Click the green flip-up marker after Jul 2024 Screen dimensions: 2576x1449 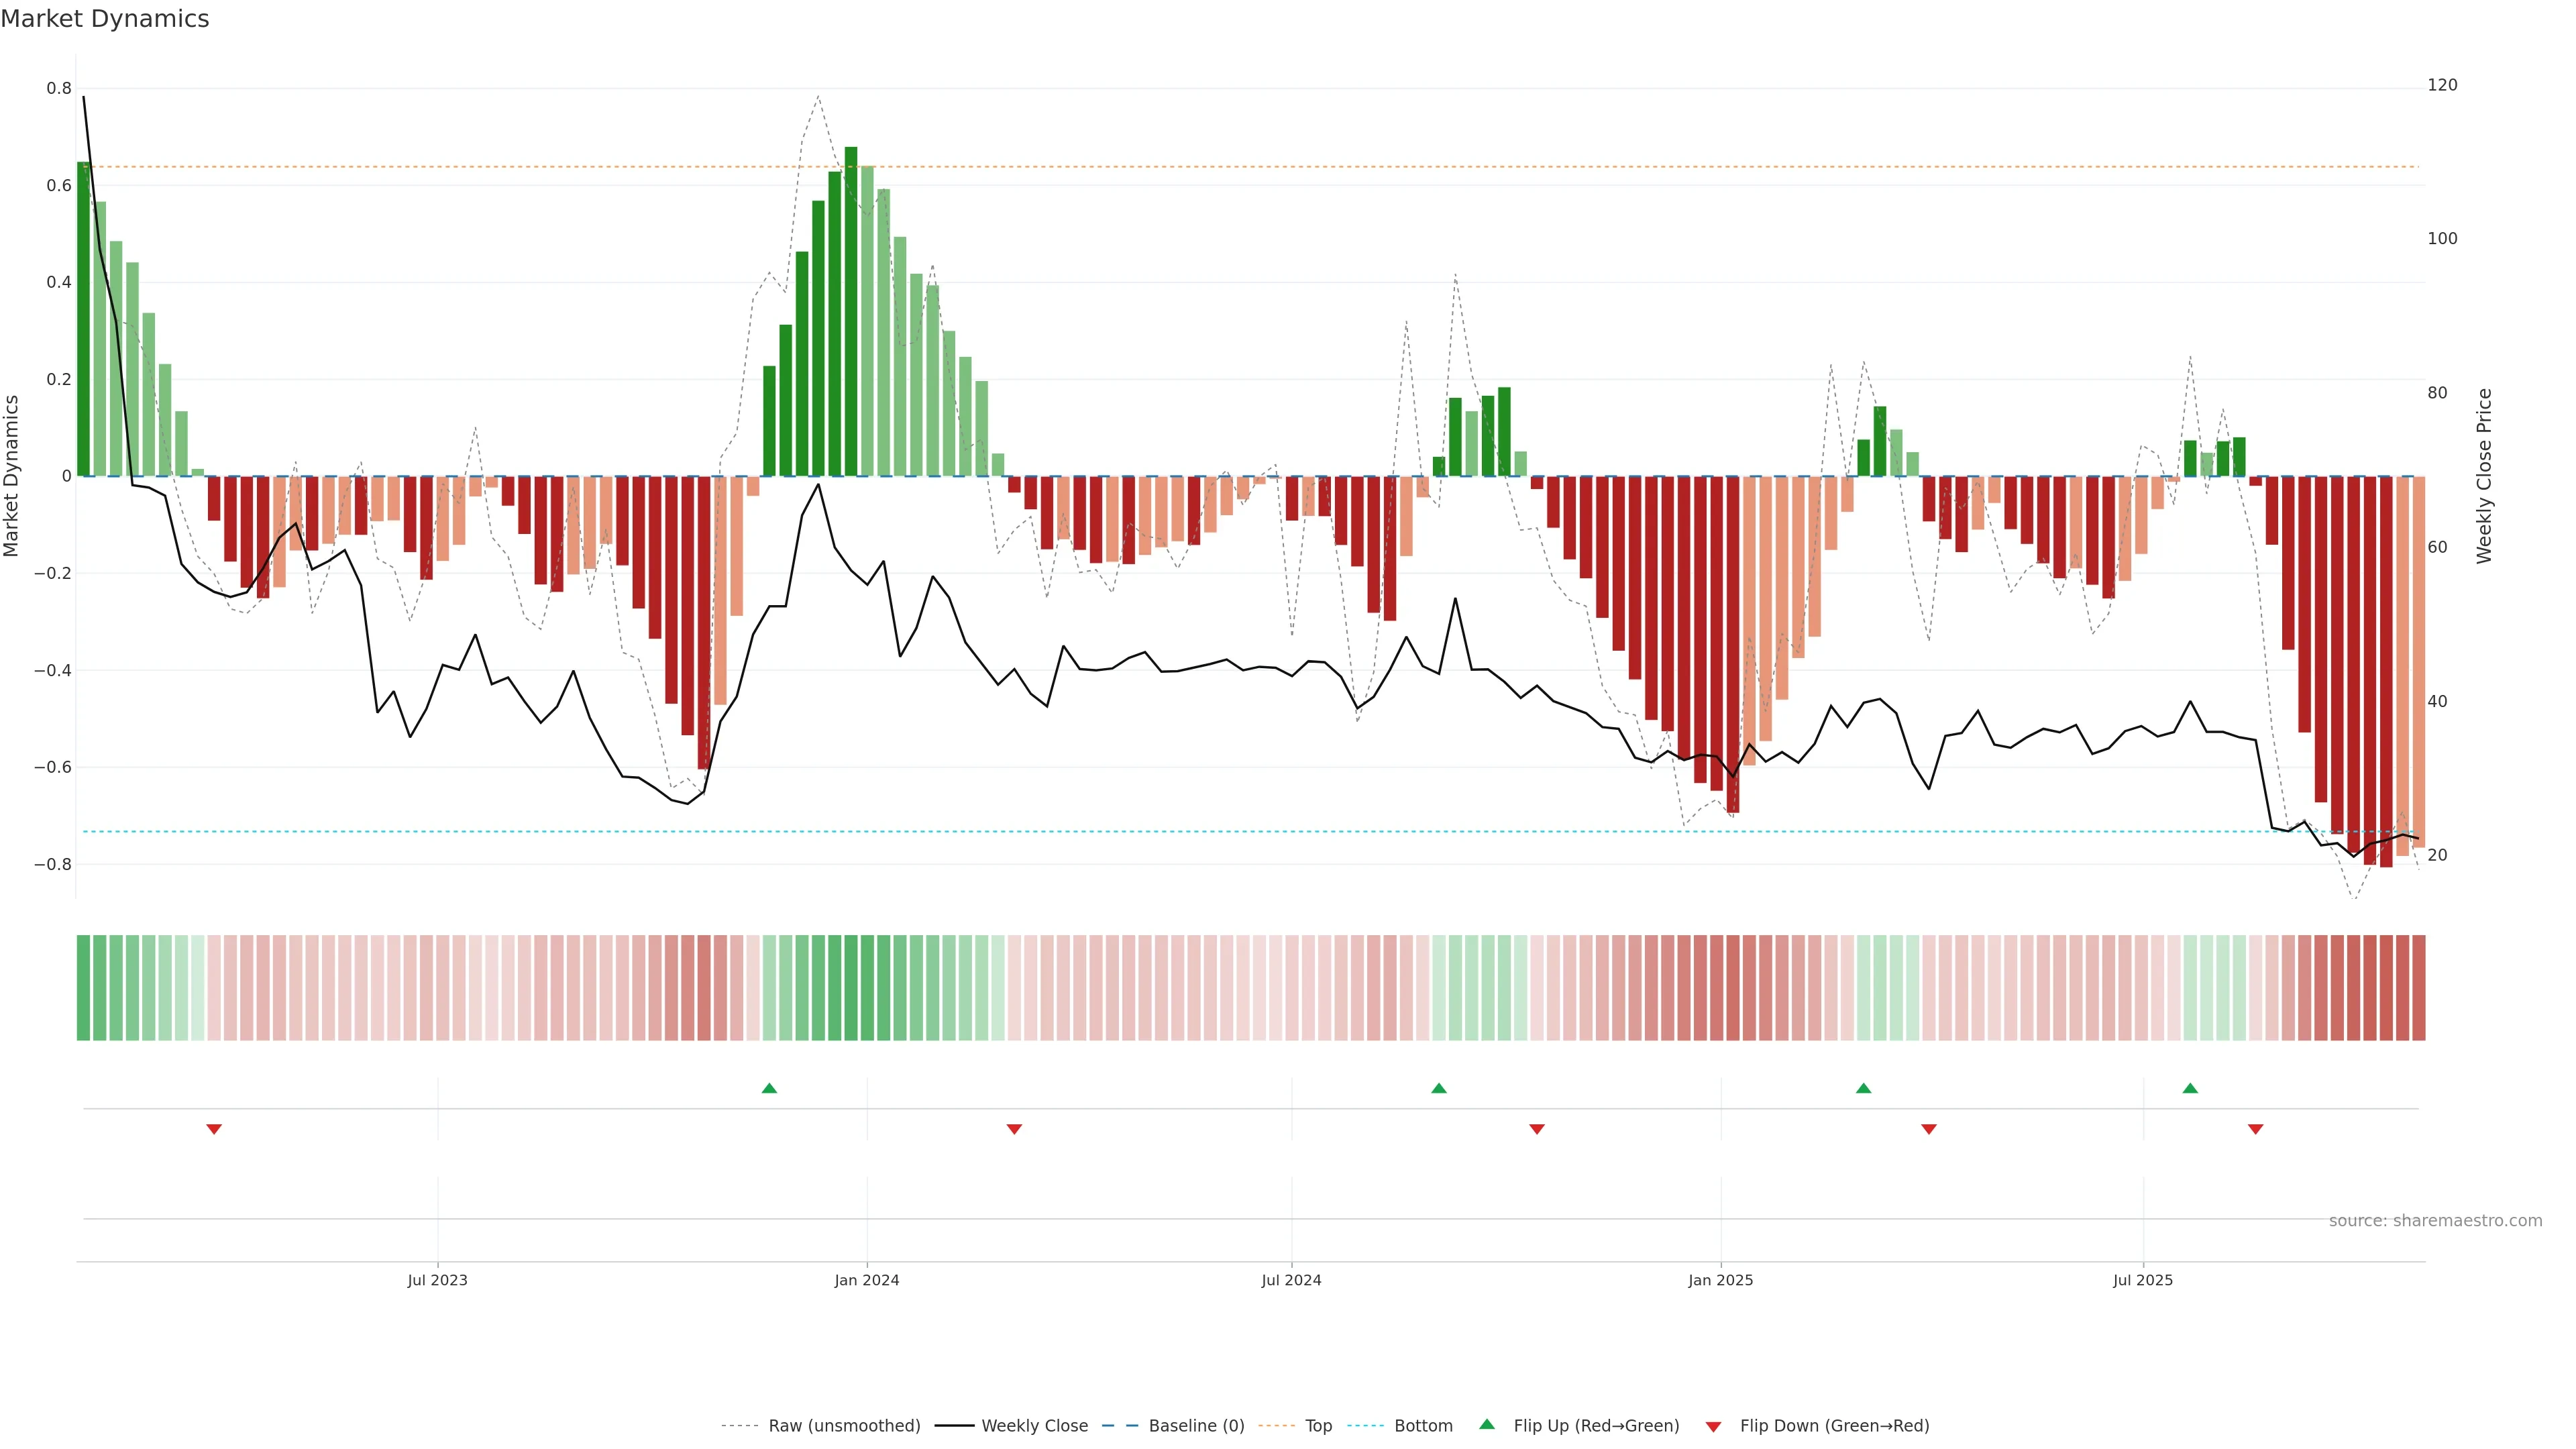[x=1439, y=1088]
